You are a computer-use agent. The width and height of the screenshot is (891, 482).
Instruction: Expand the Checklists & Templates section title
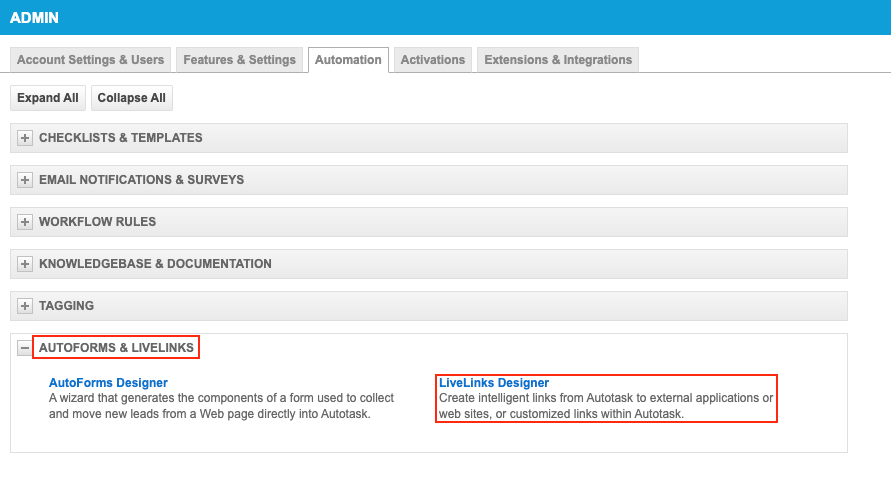coord(120,138)
